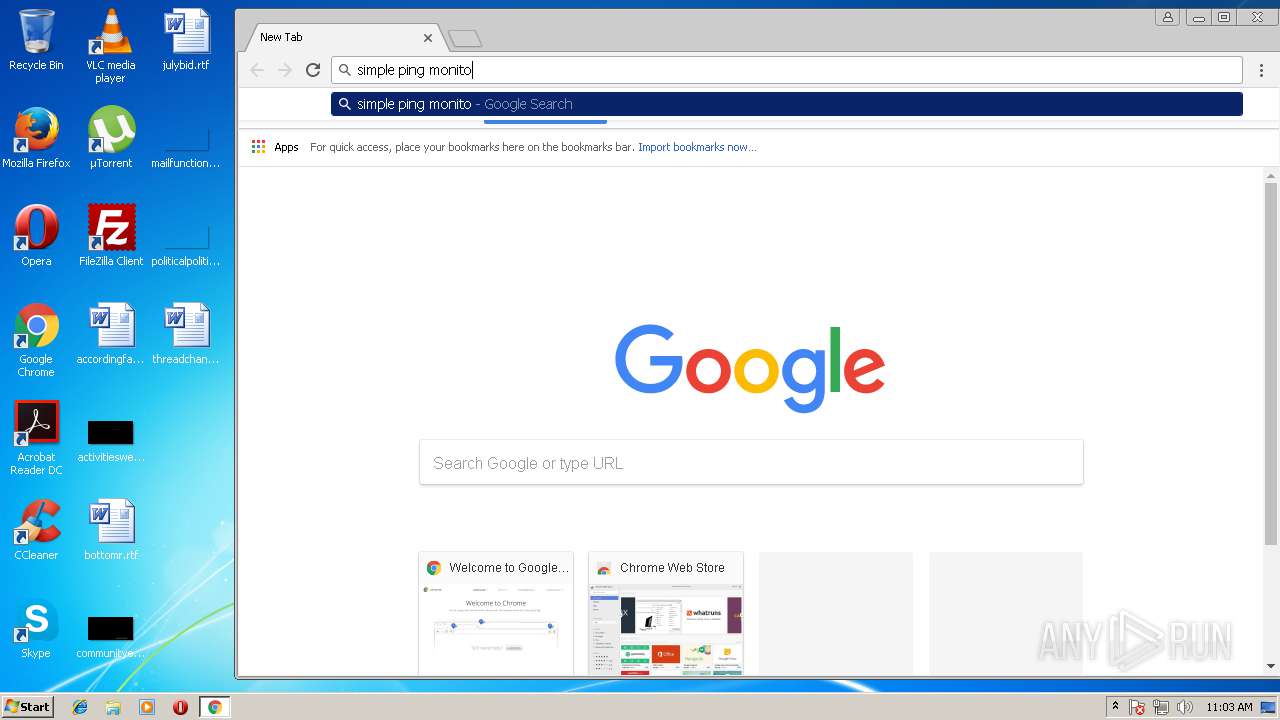Focus the 'Search Google or type URL' box
Viewport: 1280px width, 720px height.
coord(751,463)
